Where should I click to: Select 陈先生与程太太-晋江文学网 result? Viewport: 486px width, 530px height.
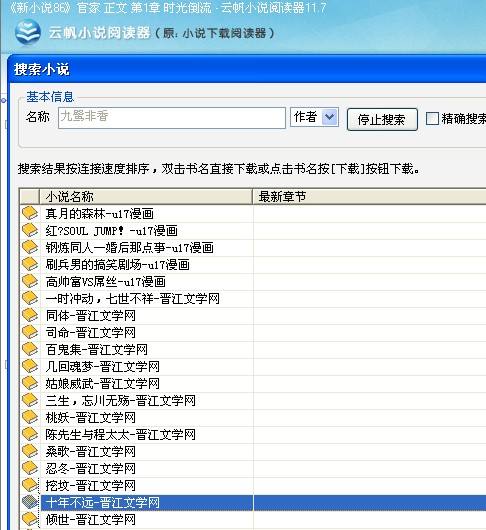120,435
